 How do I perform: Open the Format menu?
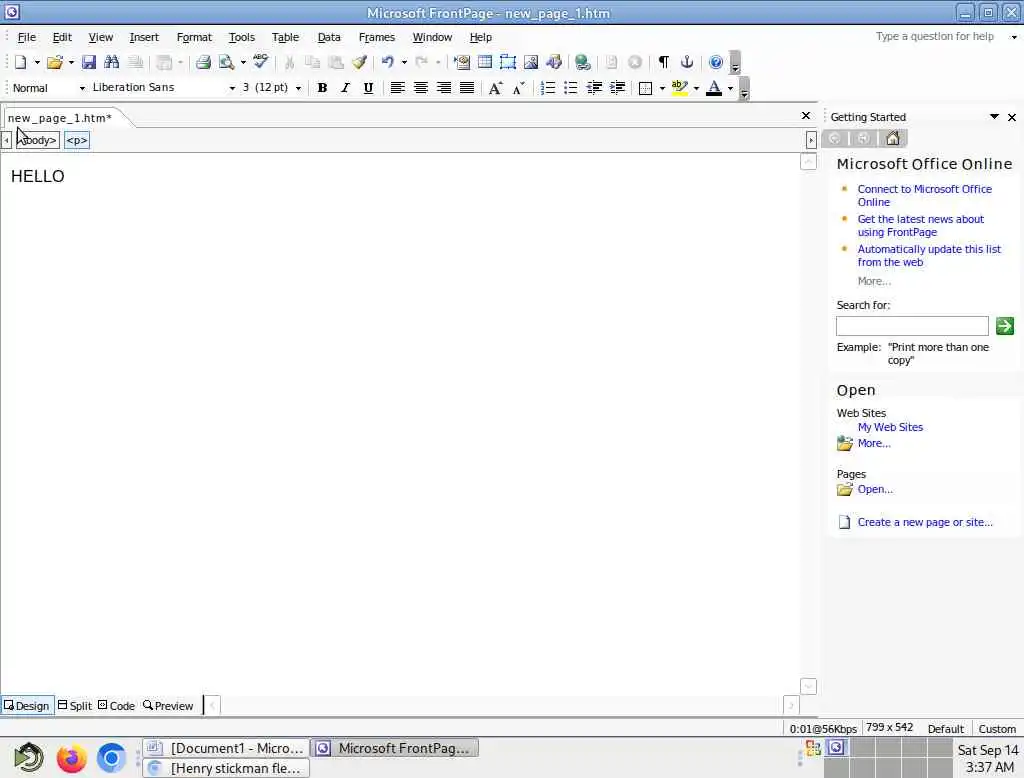point(194,37)
